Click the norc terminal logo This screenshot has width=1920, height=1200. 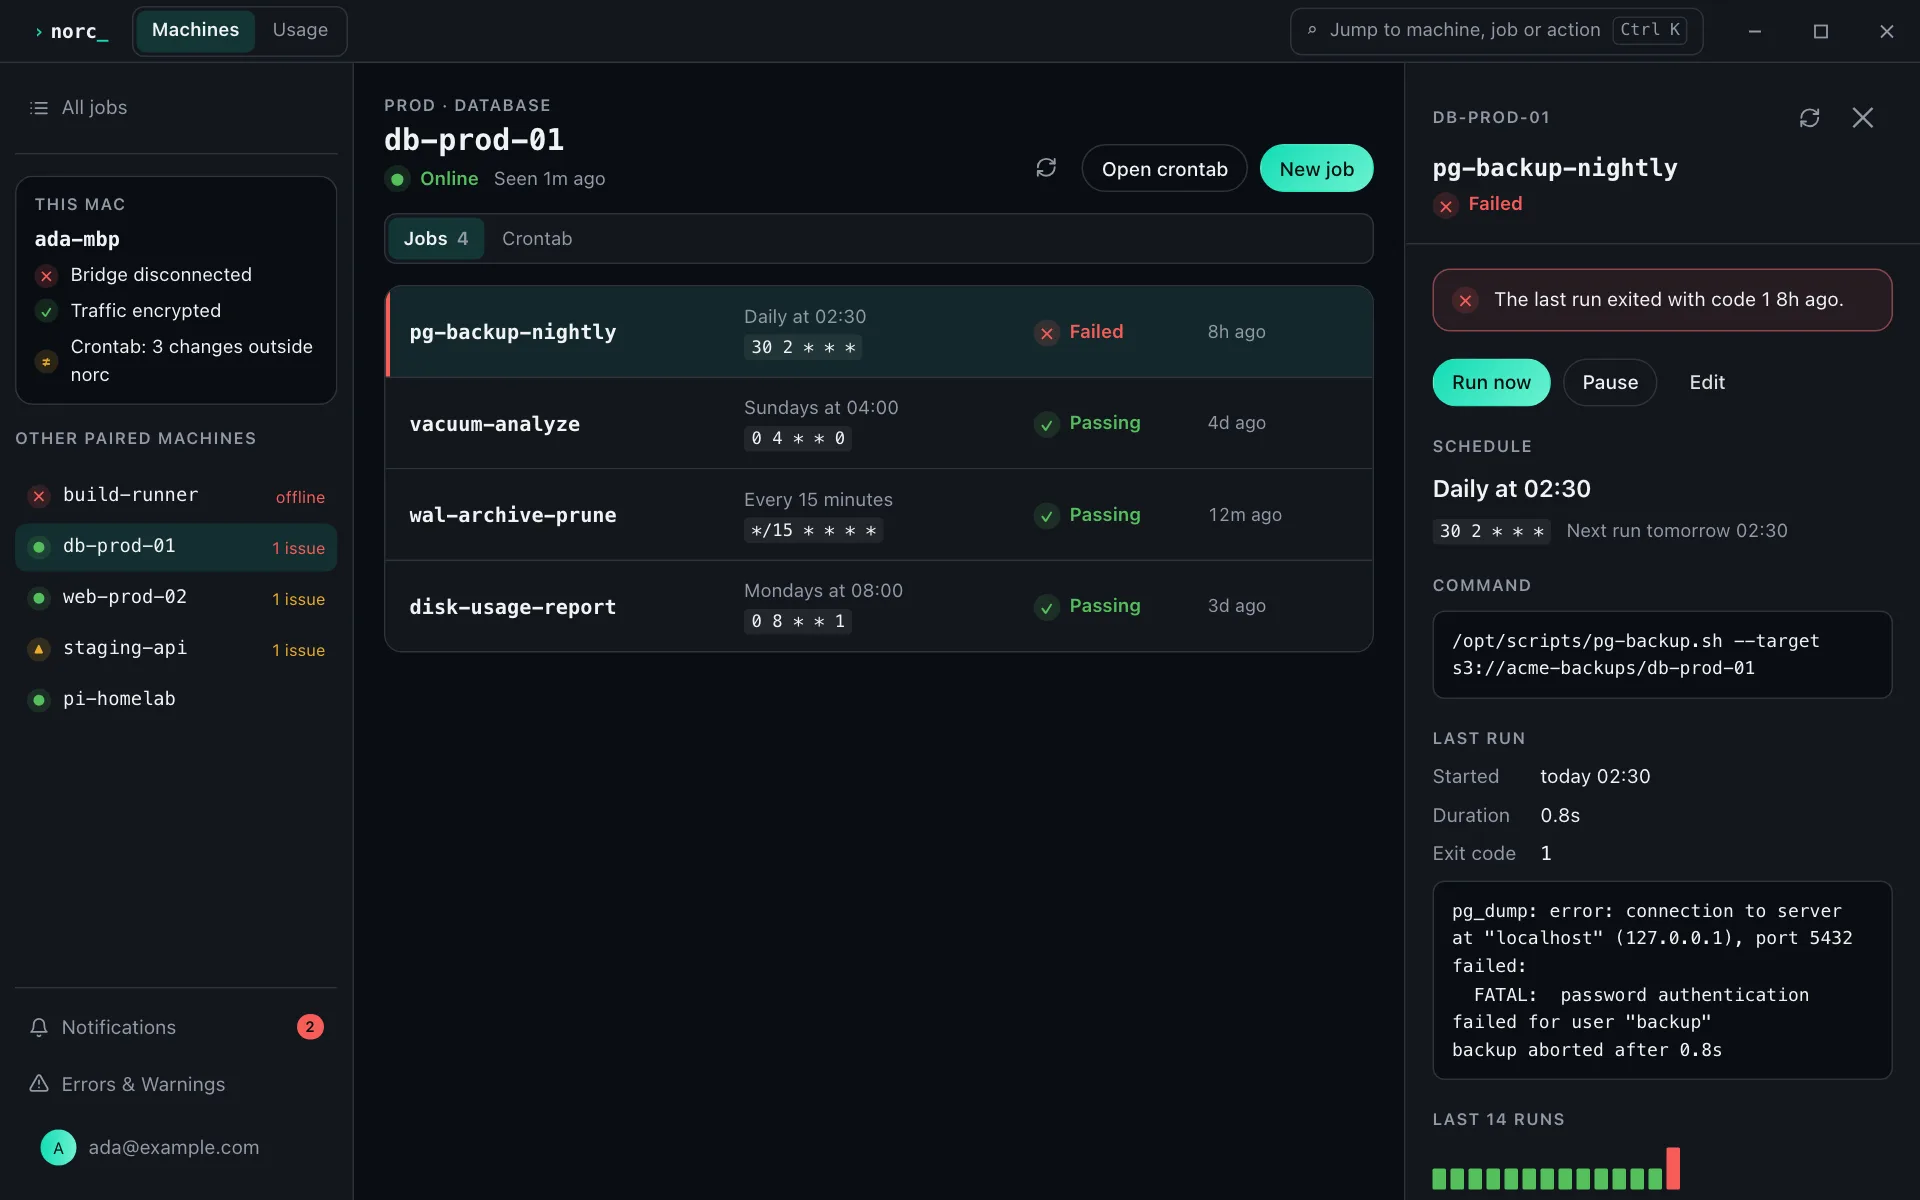[x=71, y=31]
